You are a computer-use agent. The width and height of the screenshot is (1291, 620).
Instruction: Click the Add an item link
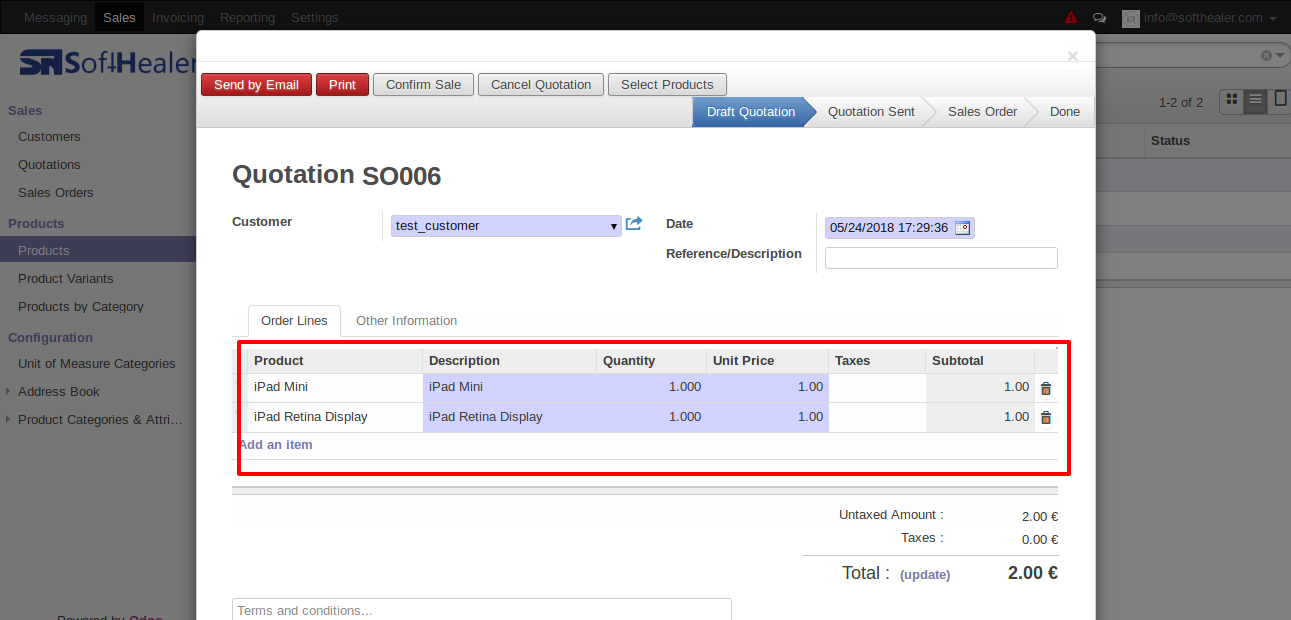(276, 444)
